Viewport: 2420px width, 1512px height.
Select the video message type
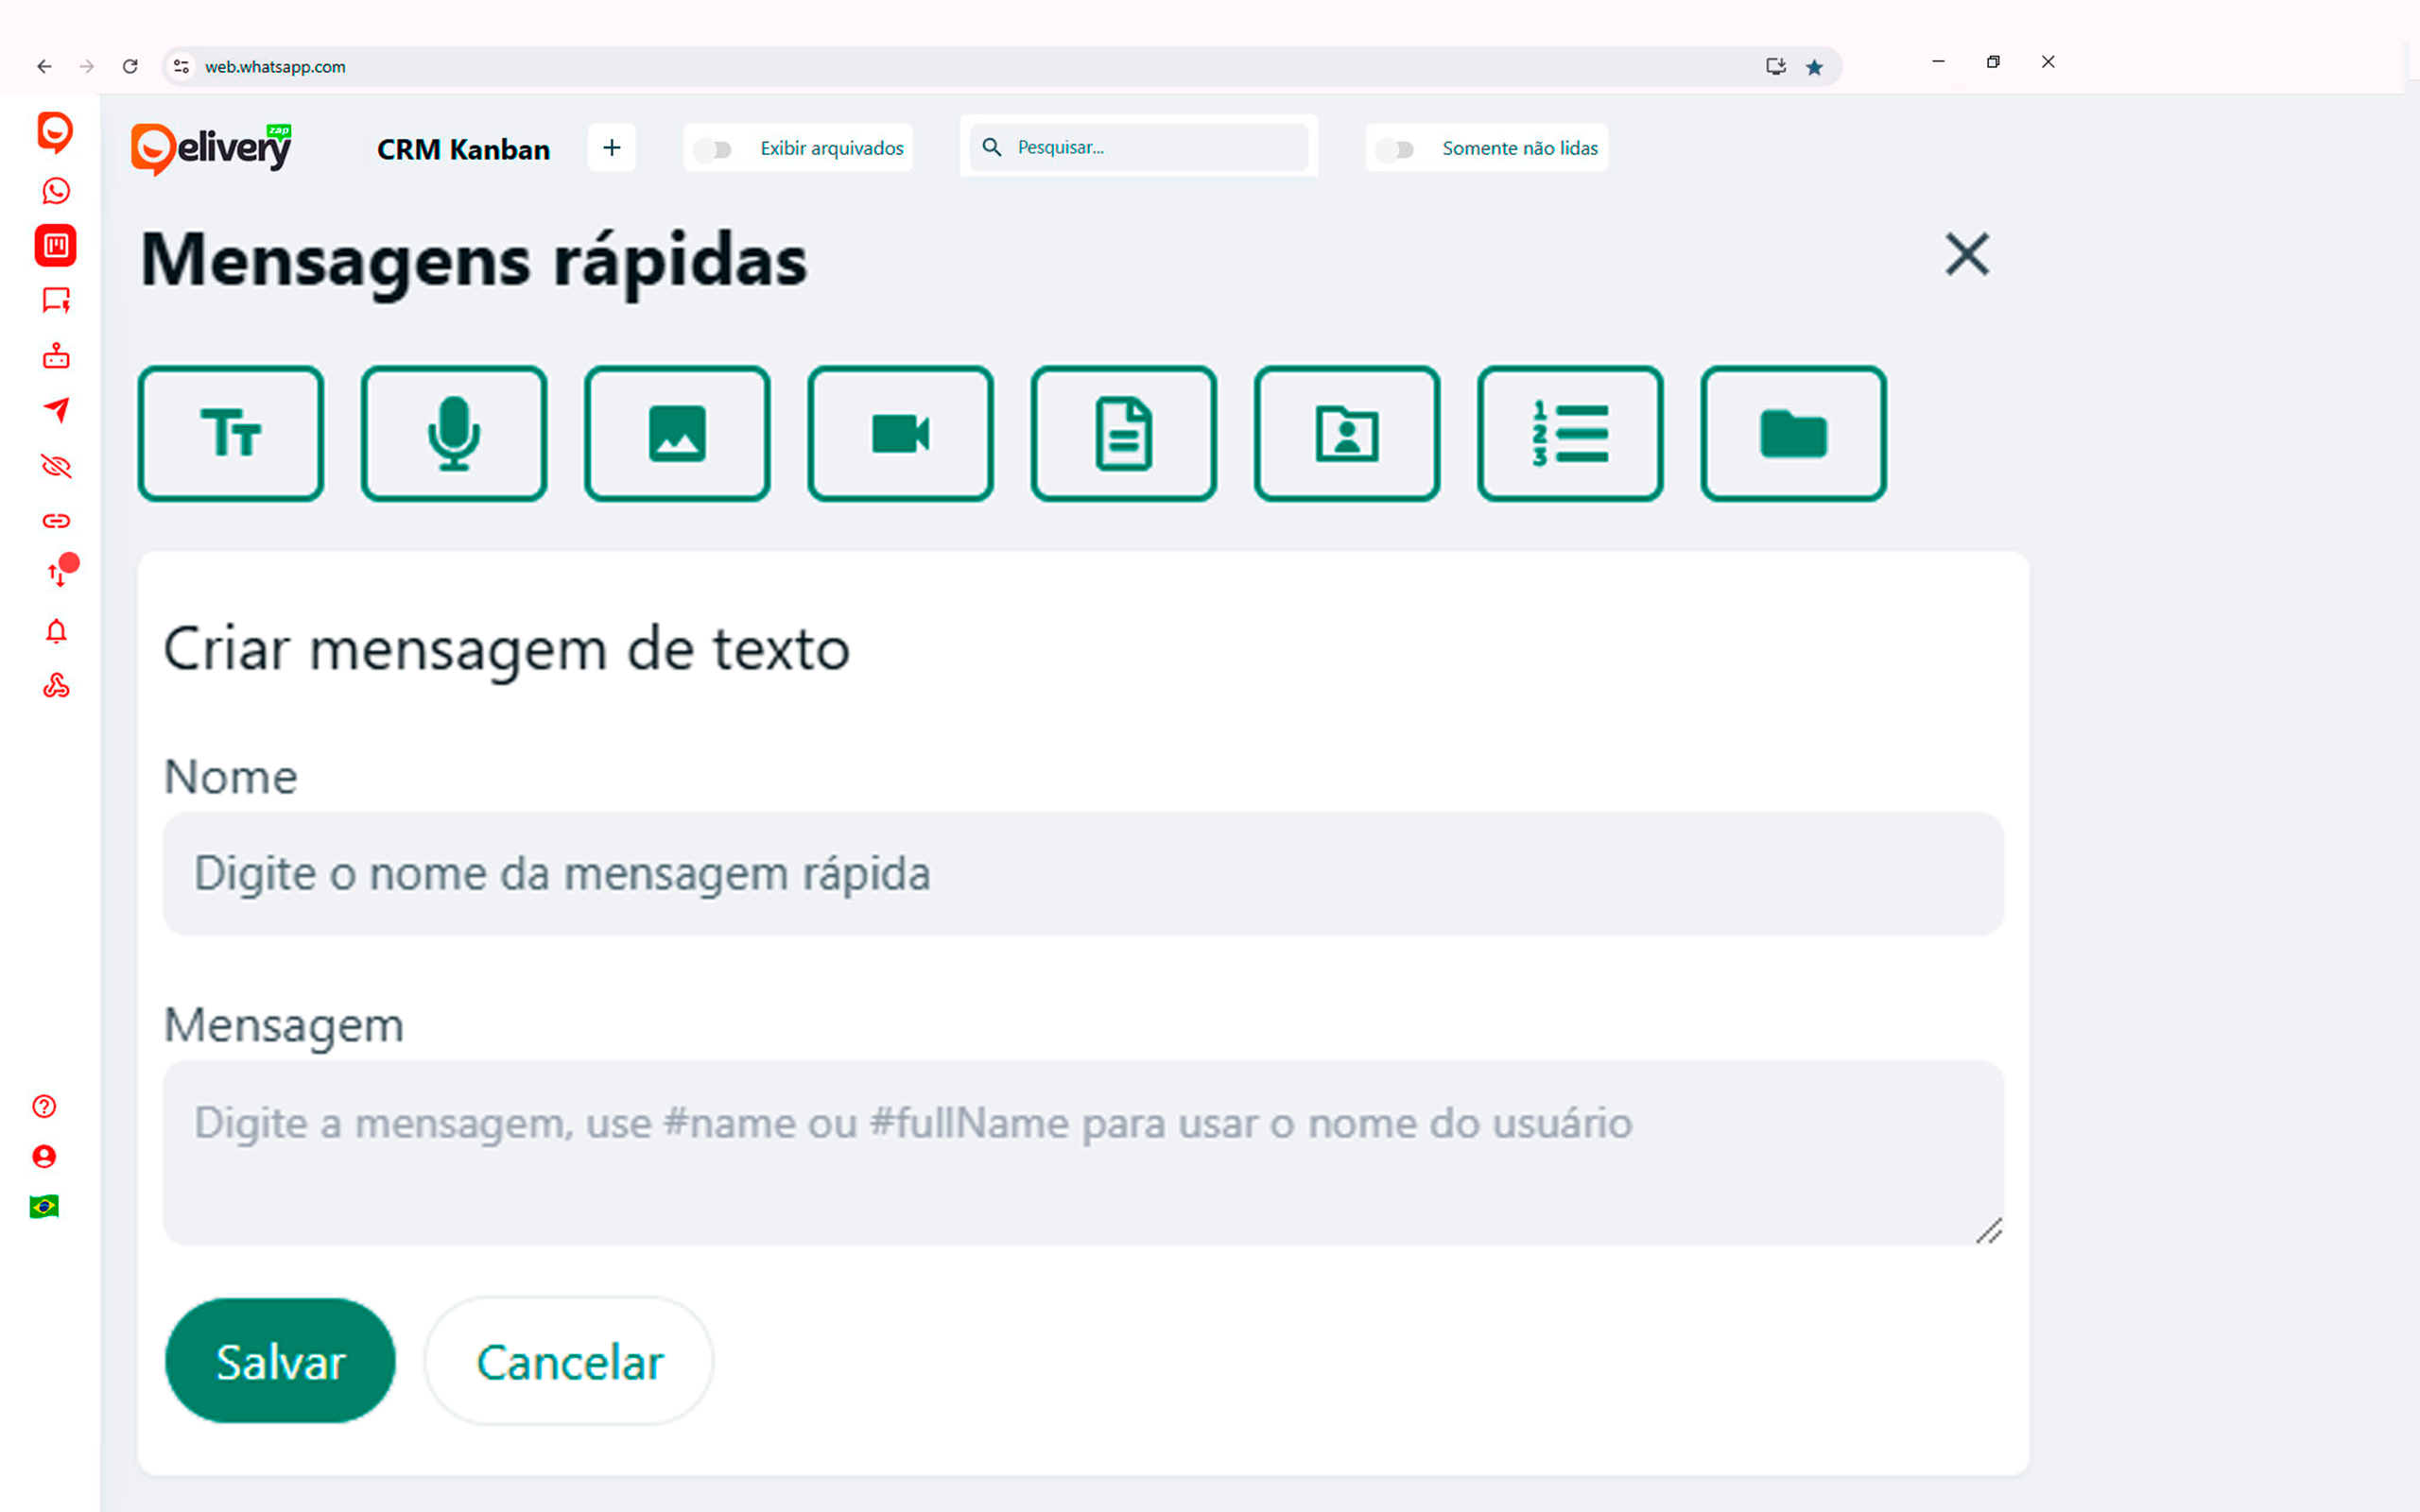899,433
